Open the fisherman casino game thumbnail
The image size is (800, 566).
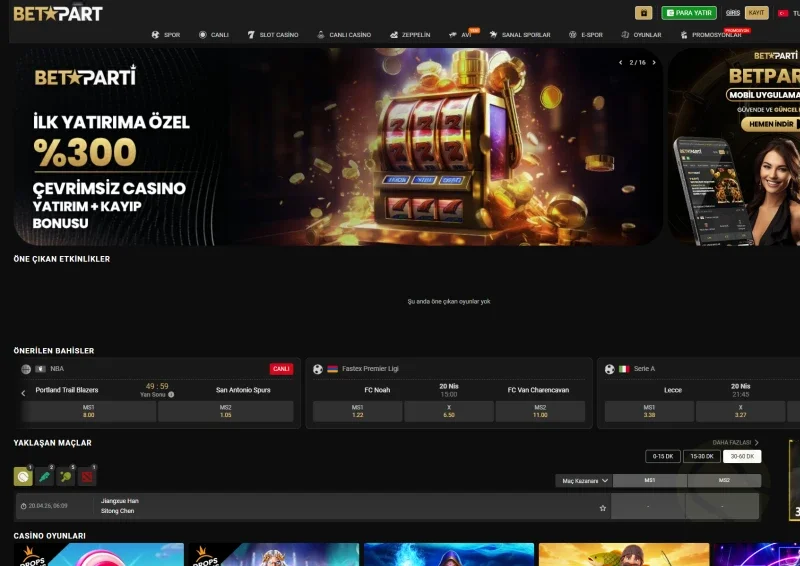(x=624, y=555)
